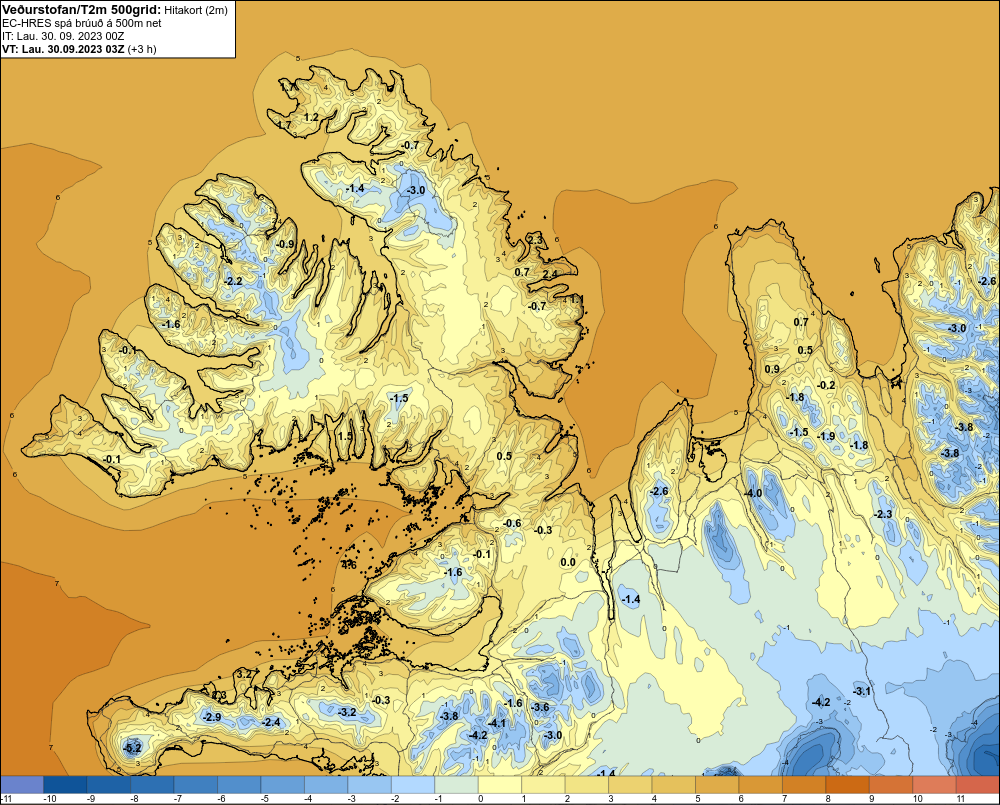
Task: Click the legend swatch between -11 and -10
Action: point(22,785)
